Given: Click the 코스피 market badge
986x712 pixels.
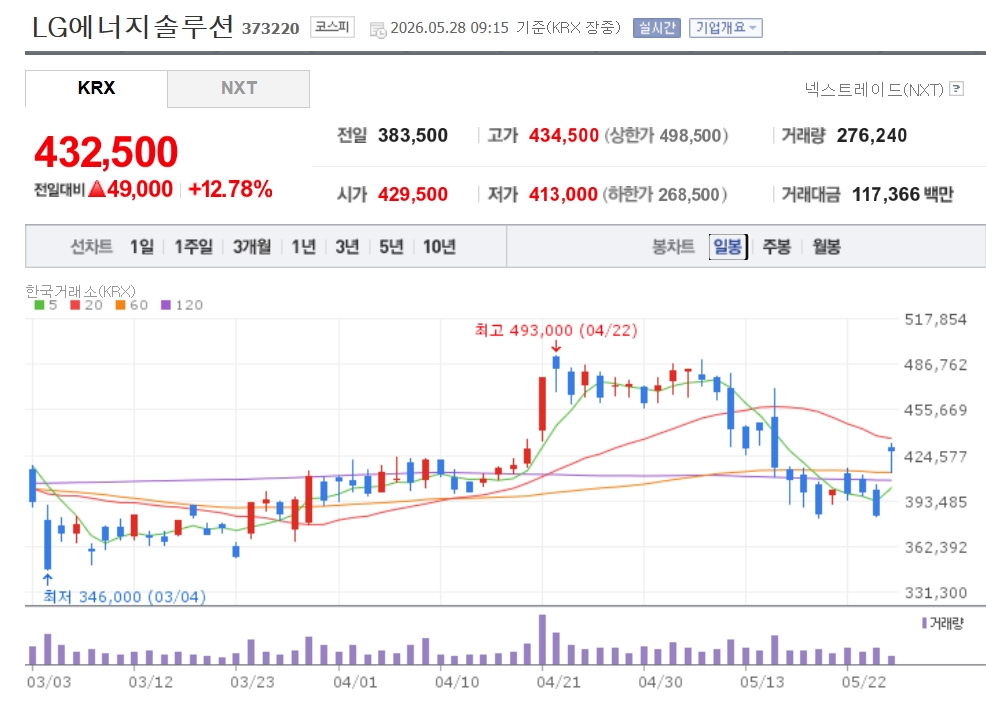Looking at the screenshot, I should click(x=332, y=27).
